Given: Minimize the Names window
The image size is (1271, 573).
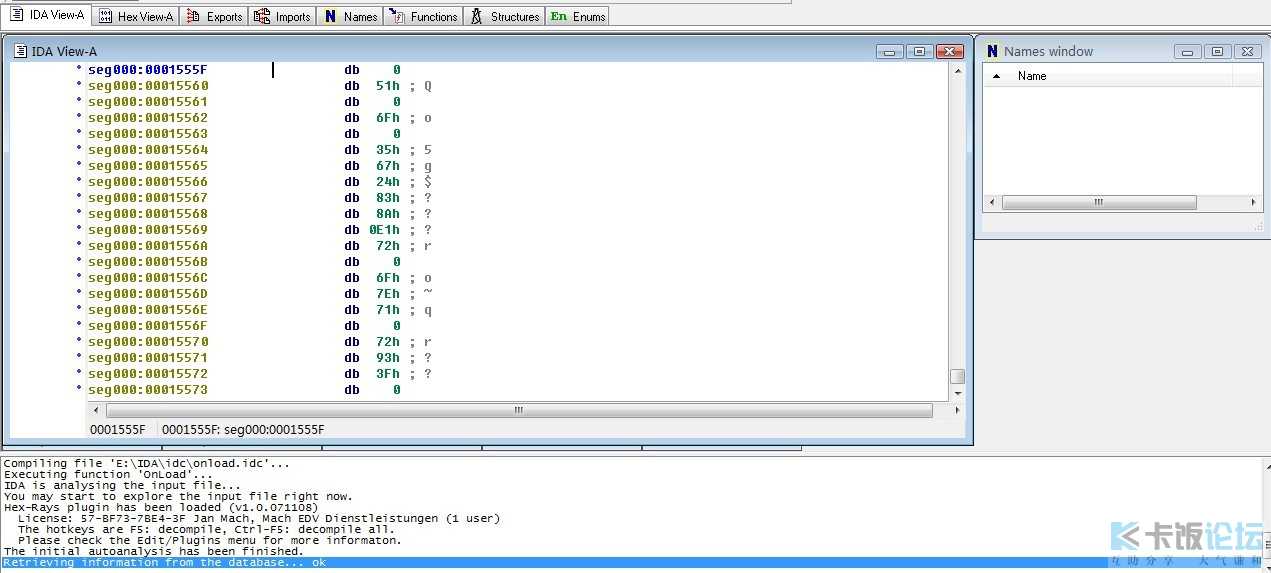Looking at the screenshot, I should [1187, 51].
